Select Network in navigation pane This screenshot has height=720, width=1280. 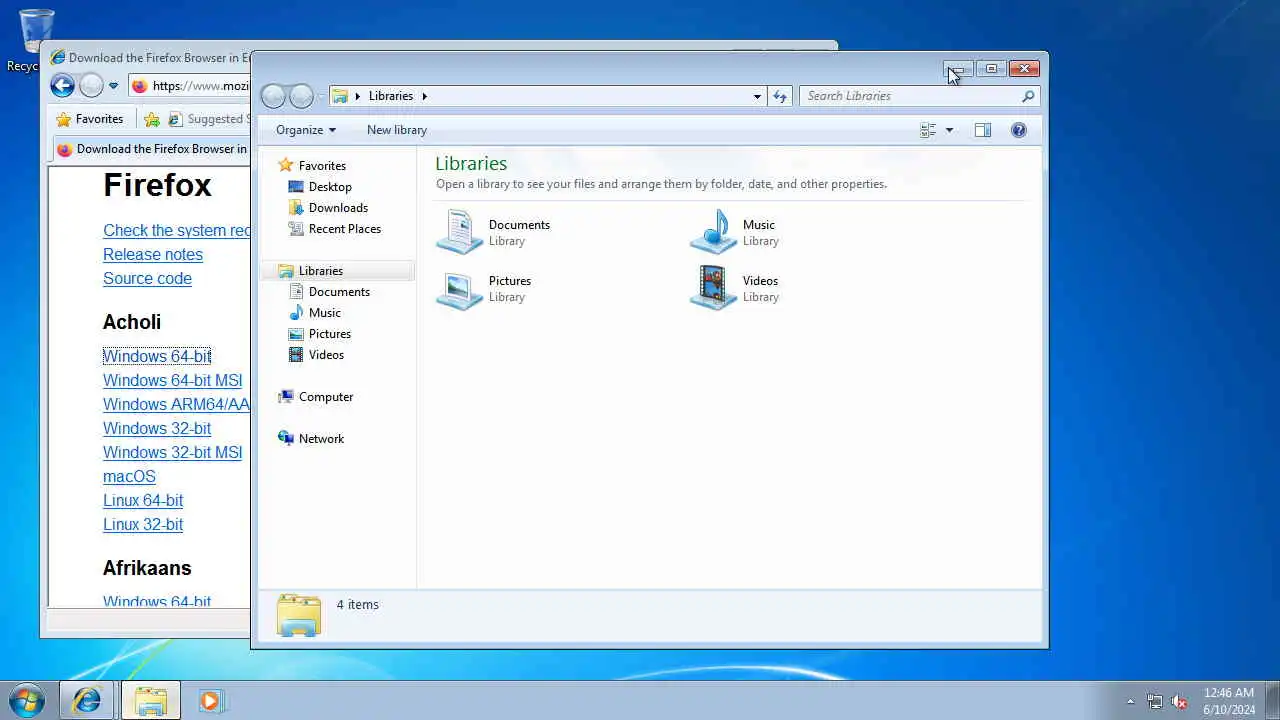click(x=321, y=439)
